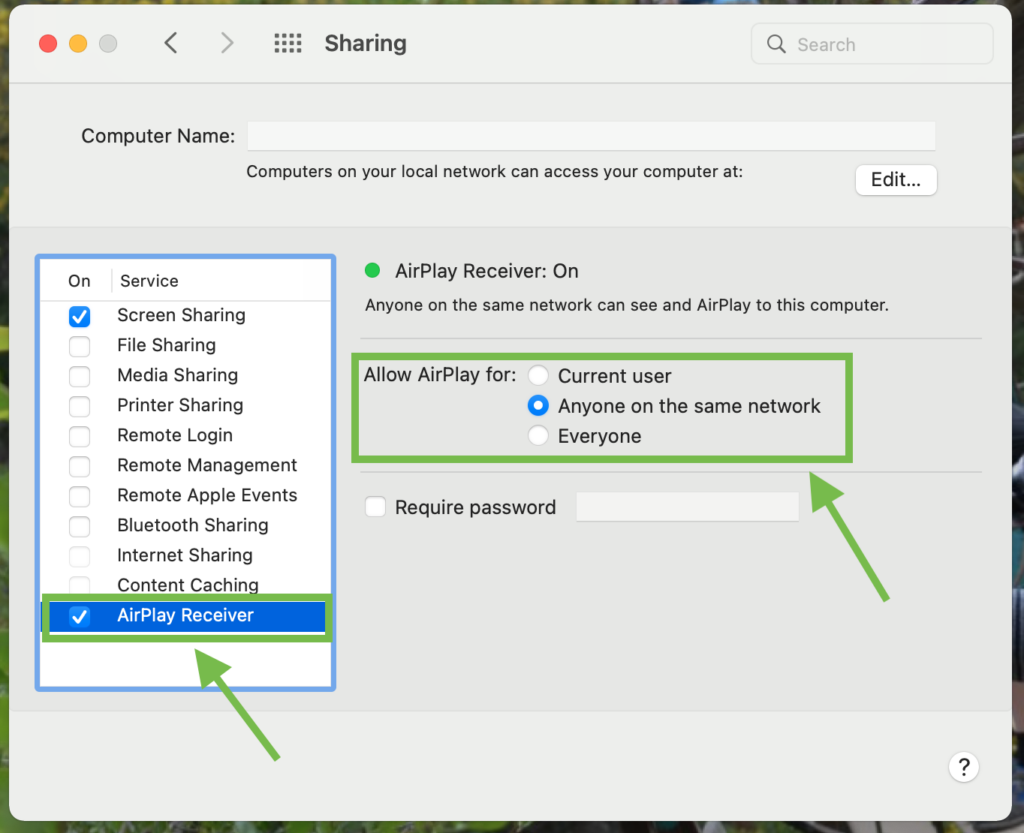The image size is (1024, 833).
Task: Enable the Remote Login checkbox
Action: tap(80, 436)
